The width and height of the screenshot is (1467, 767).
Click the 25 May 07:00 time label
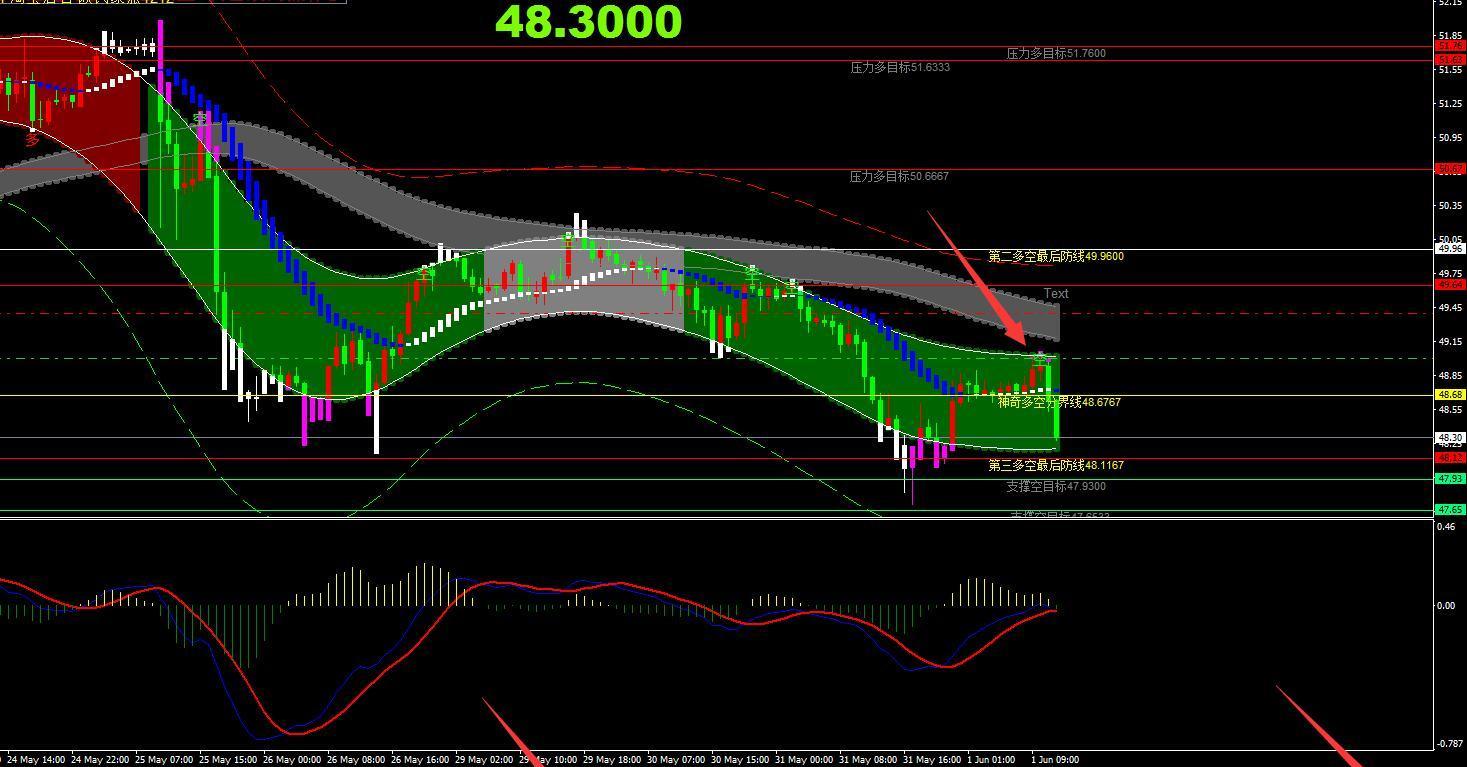[x=164, y=760]
